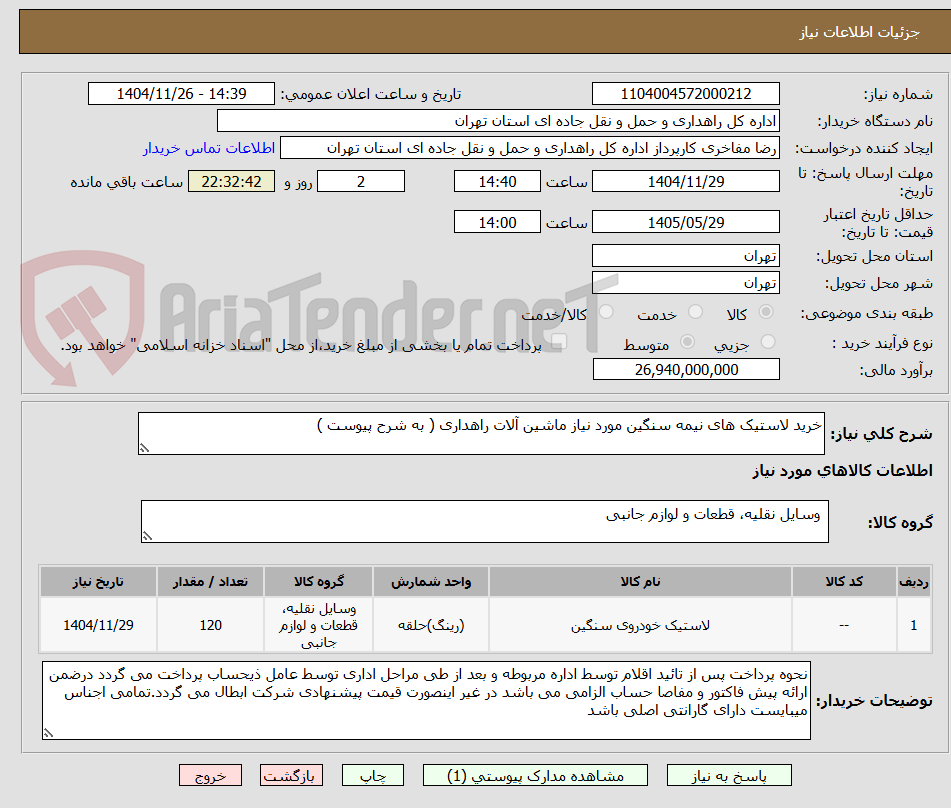Grab resize handle of goods group box

[x=147, y=536]
